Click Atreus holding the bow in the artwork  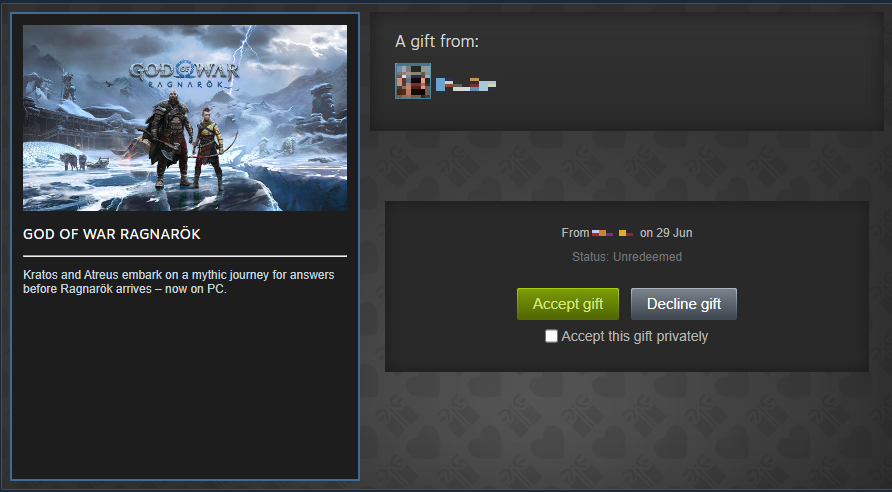pyautogui.click(x=209, y=148)
